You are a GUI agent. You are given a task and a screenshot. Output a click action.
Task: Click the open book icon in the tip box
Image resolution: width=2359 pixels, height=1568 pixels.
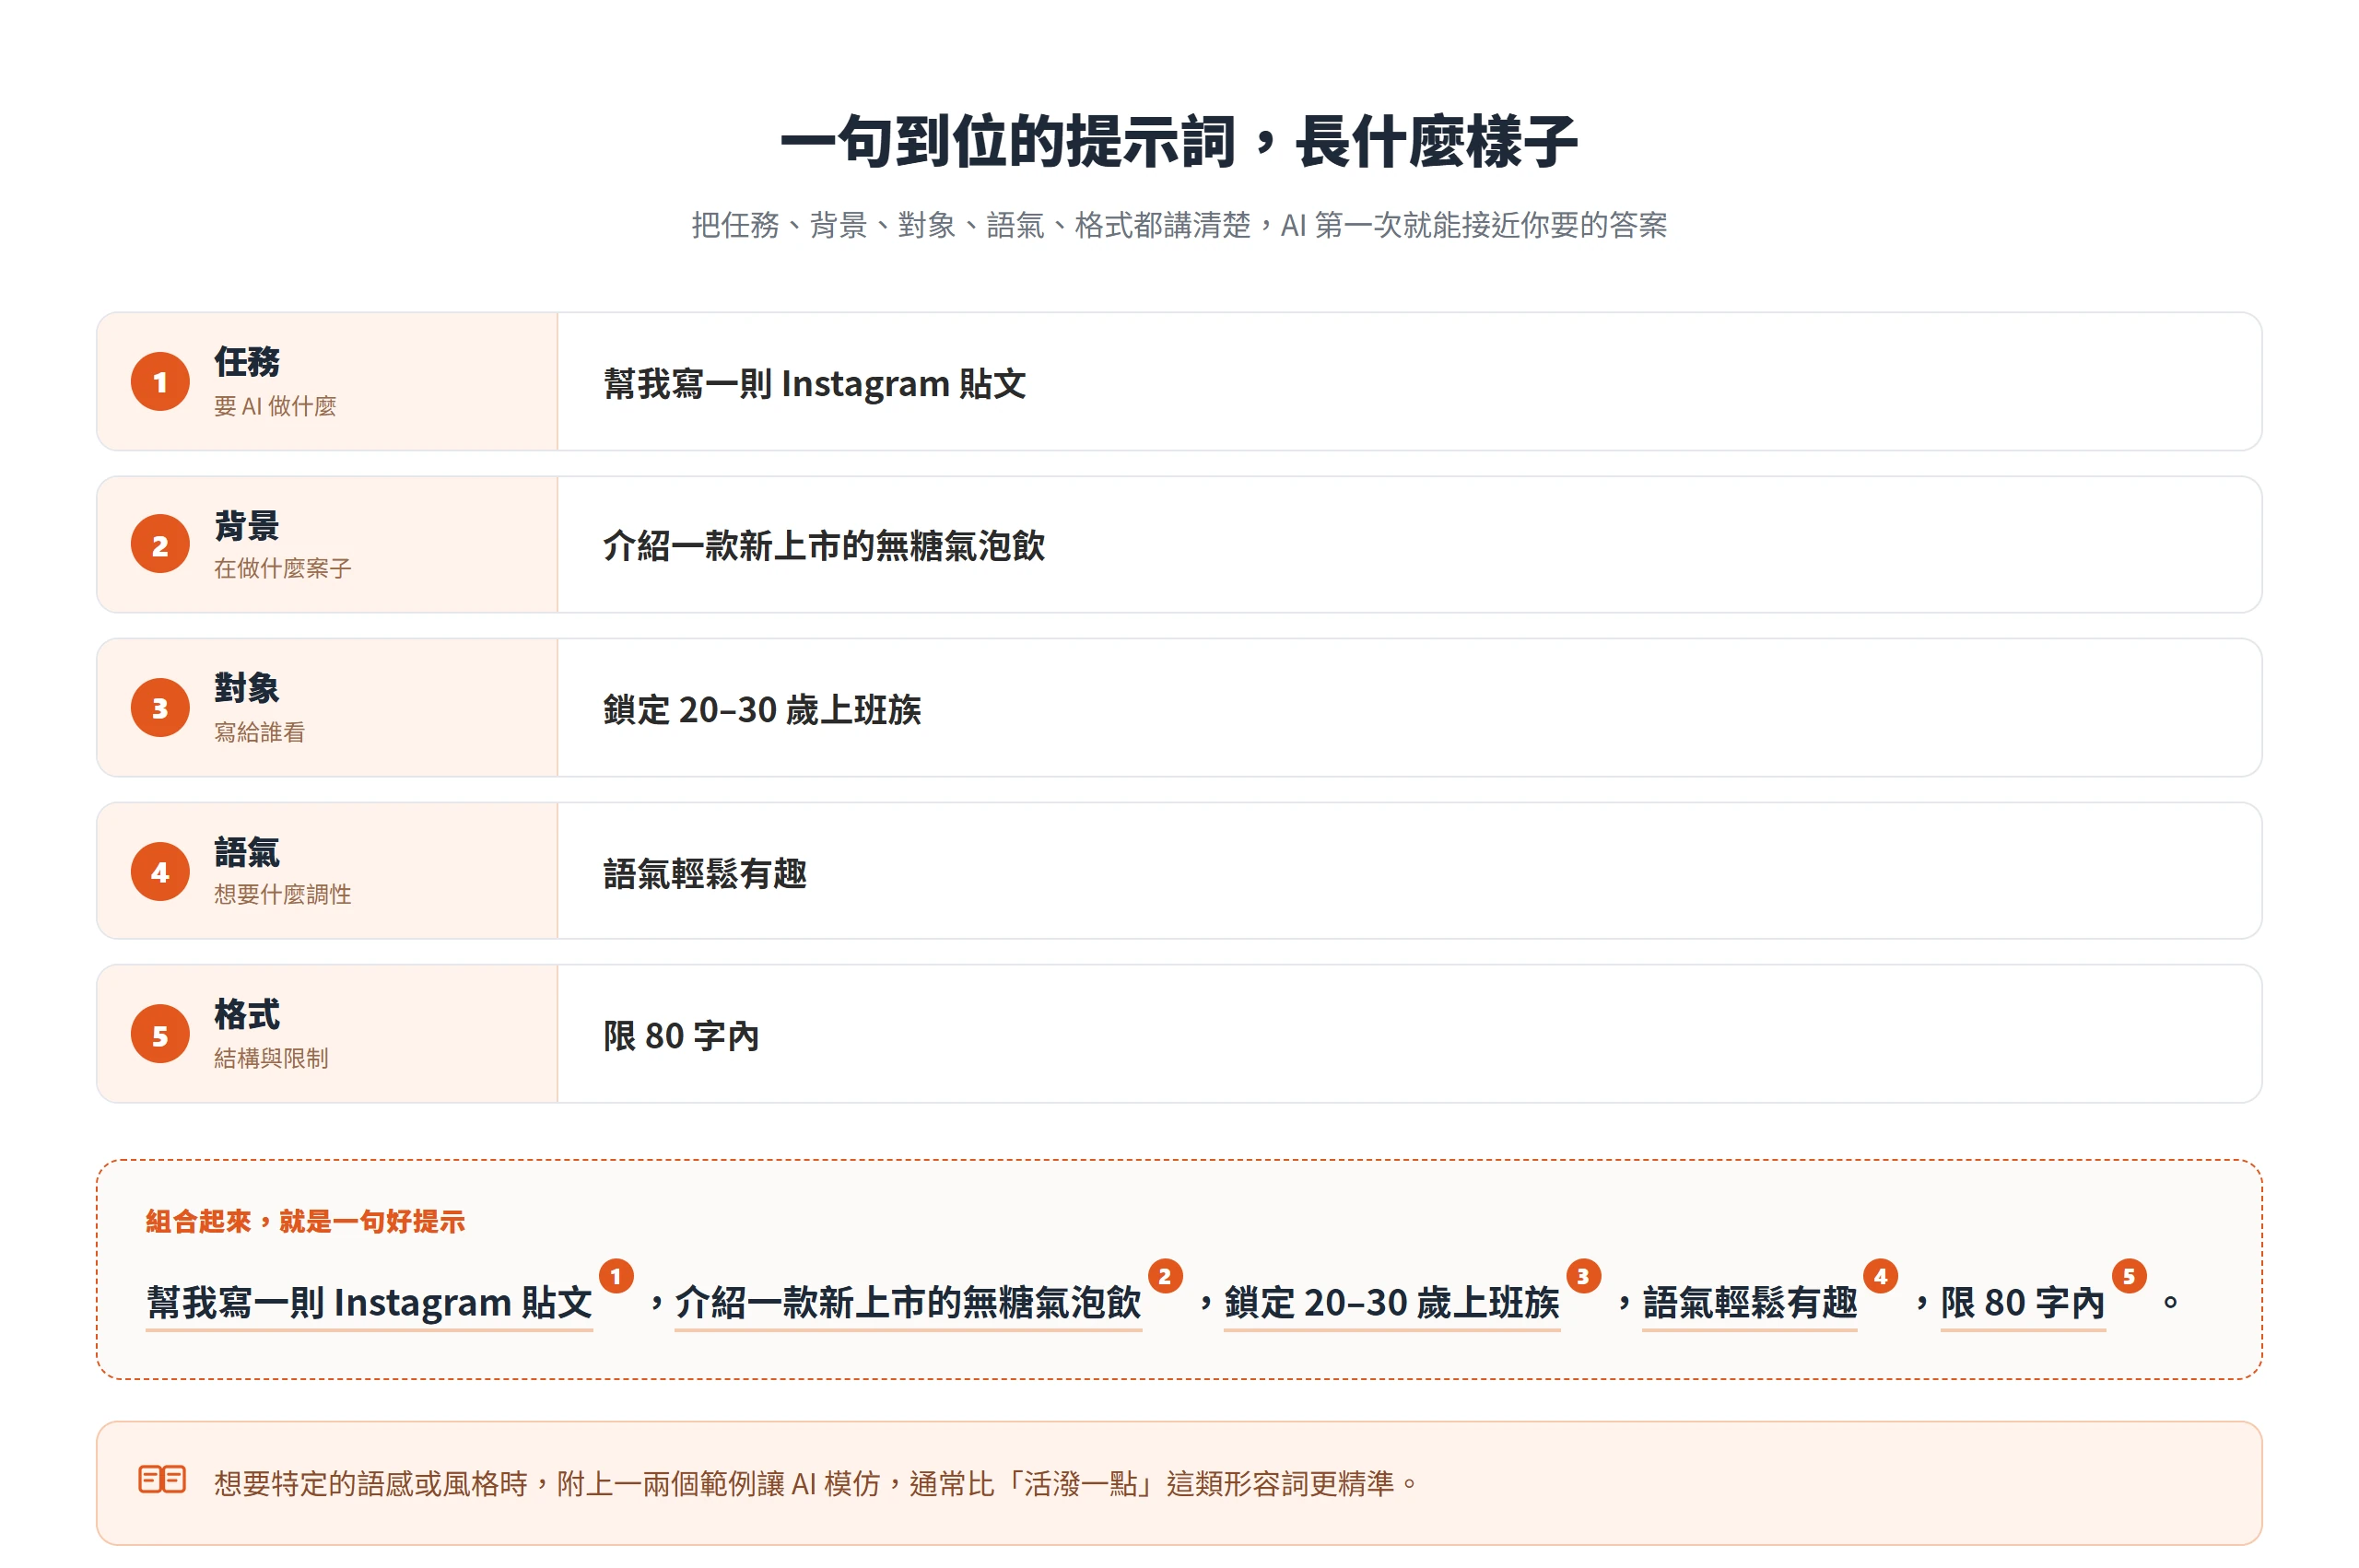tap(162, 1479)
